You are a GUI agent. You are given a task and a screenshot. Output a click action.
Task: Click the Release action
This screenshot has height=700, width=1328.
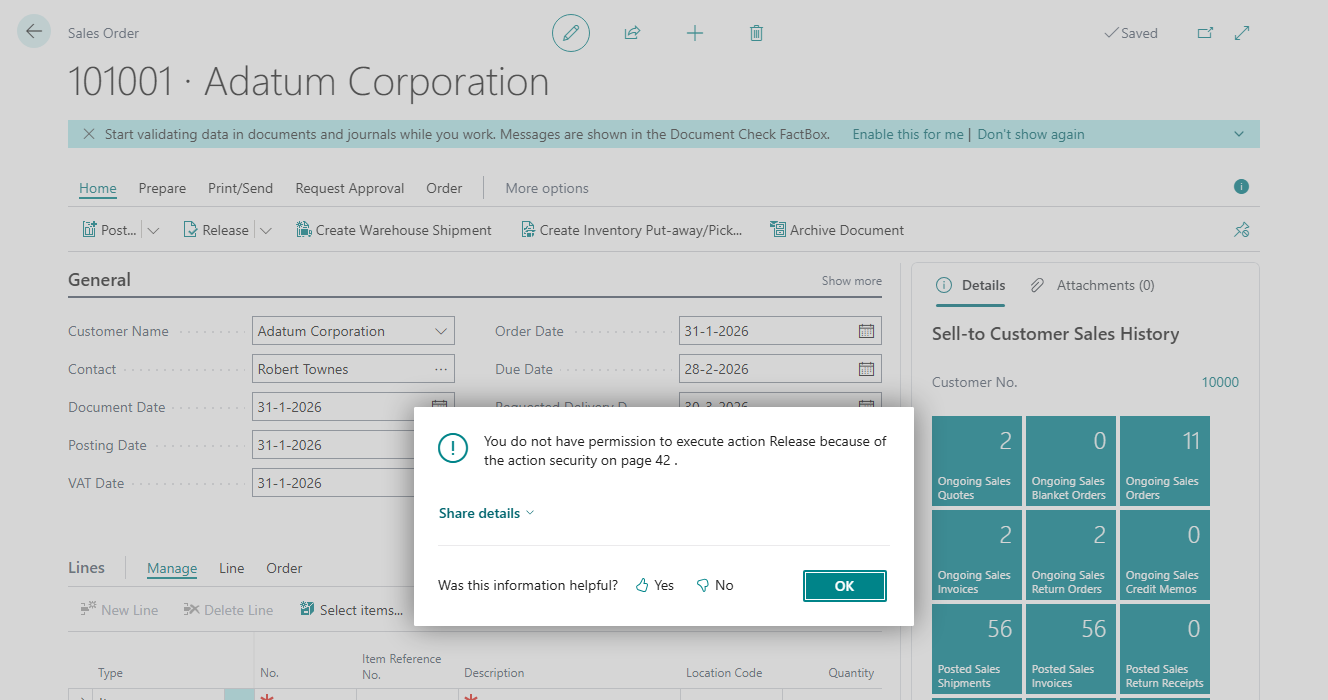click(x=216, y=230)
